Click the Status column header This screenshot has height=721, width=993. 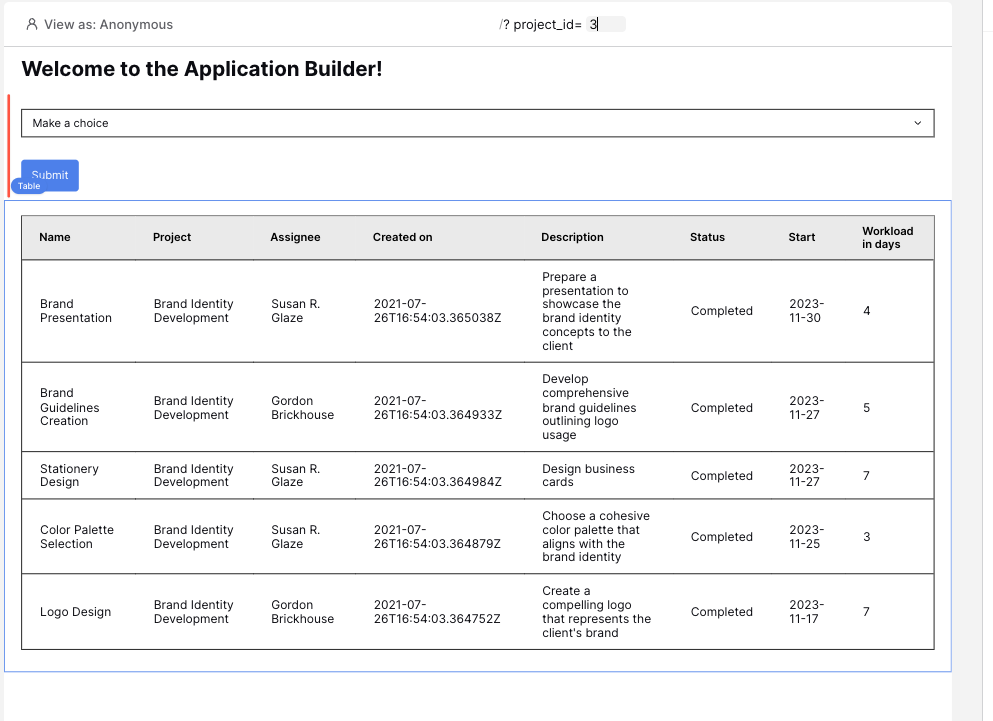(707, 237)
